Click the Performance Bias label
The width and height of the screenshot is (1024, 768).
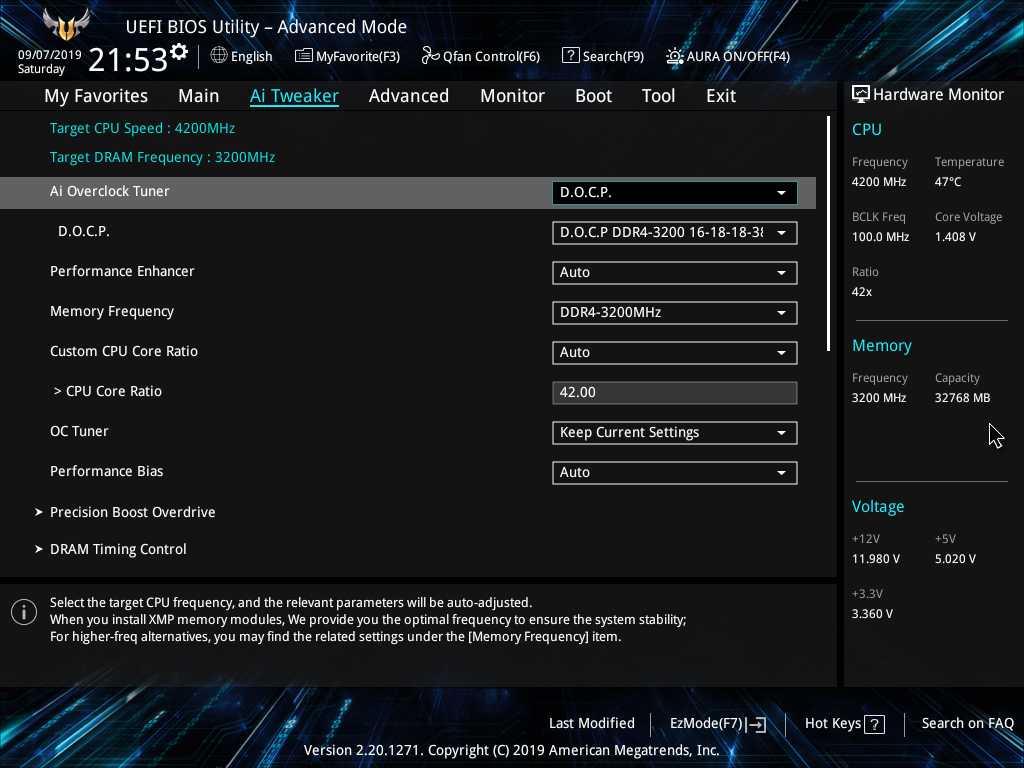[x=106, y=471]
